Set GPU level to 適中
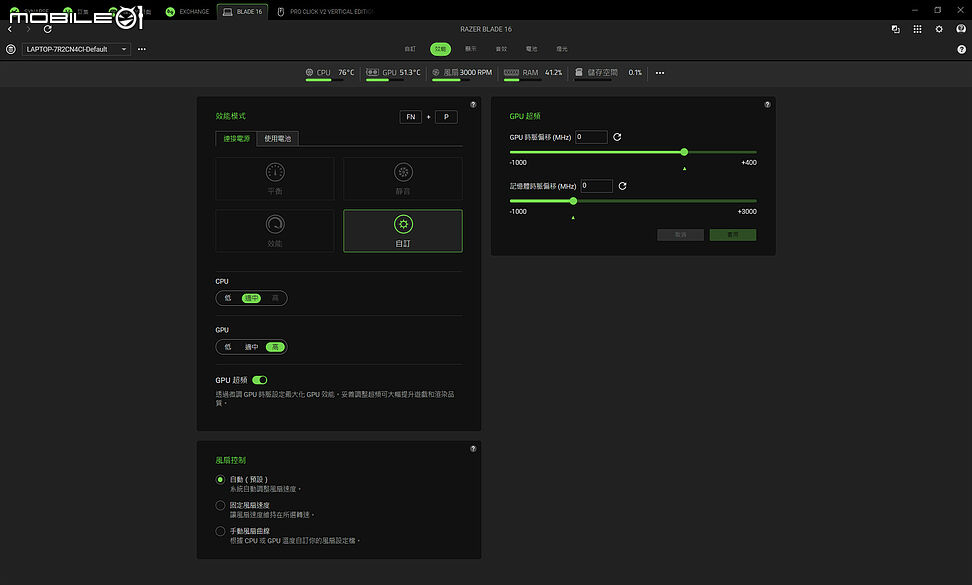This screenshot has width=972, height=585. click(251, 347)
